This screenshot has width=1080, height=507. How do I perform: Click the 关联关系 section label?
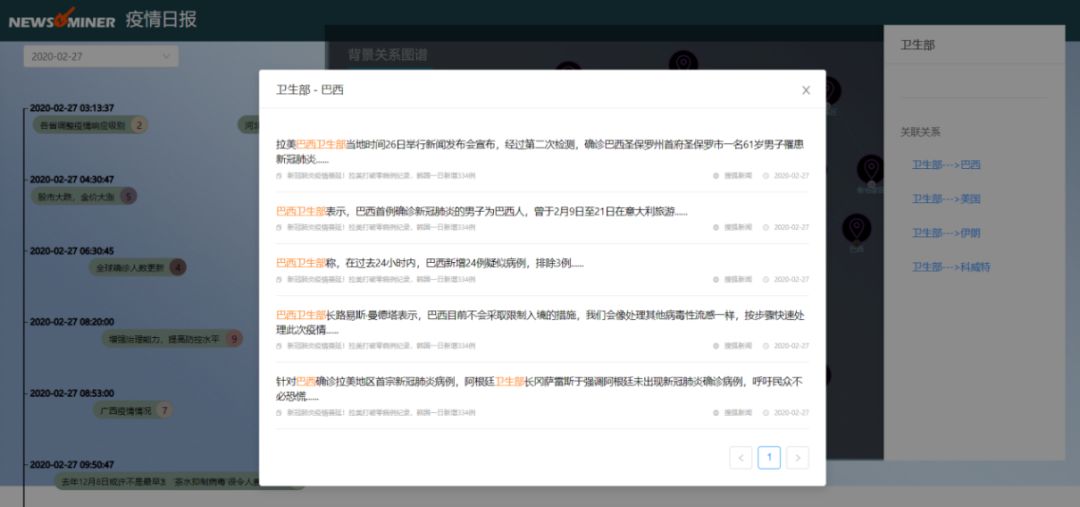tap(920, 132)
